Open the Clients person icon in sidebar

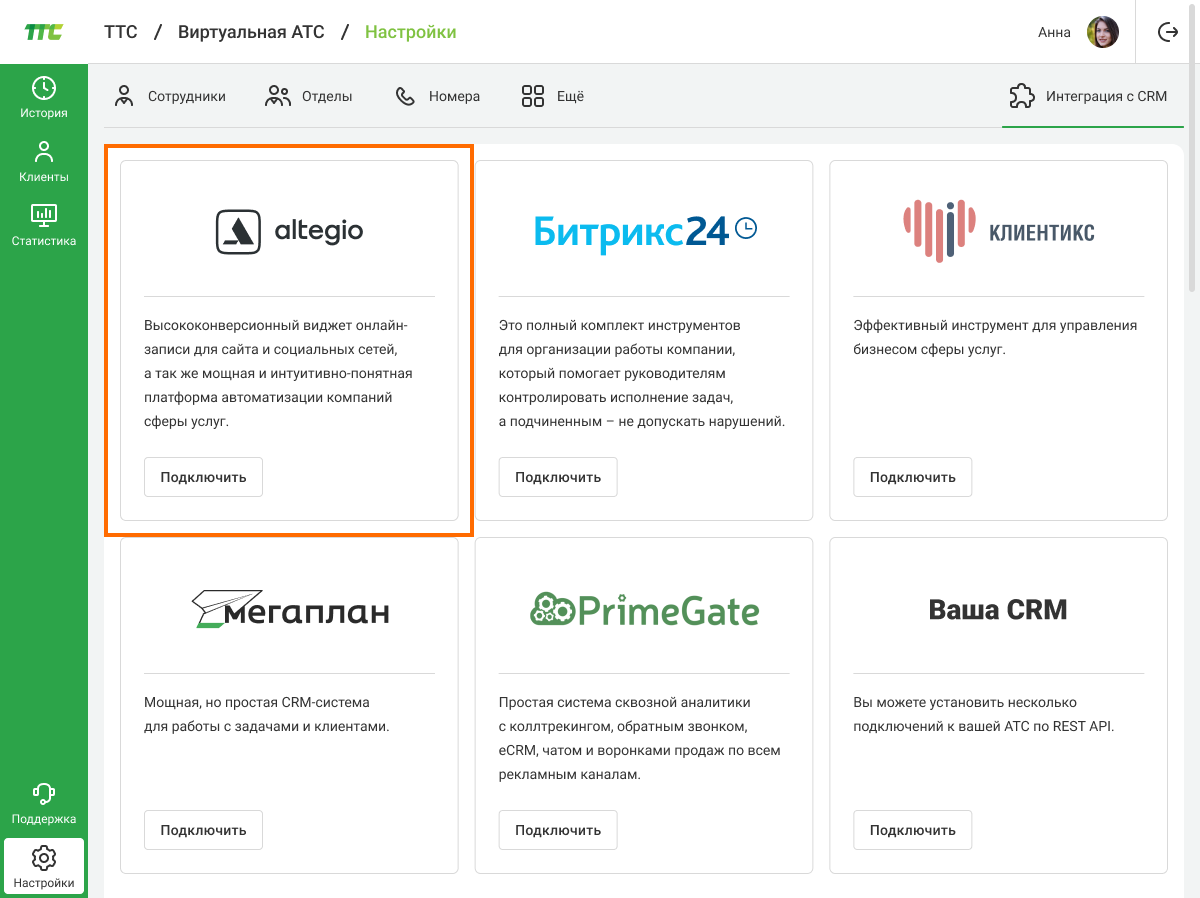coord(44,153)
